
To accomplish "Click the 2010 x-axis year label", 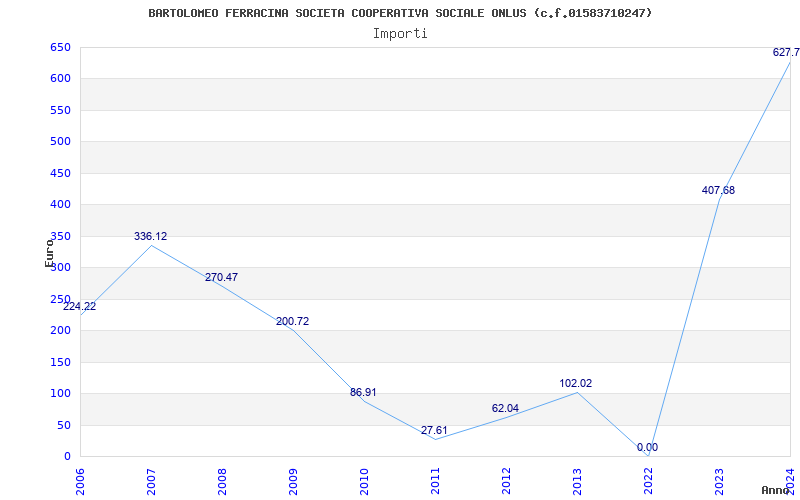I will click(x=364, y=482).
